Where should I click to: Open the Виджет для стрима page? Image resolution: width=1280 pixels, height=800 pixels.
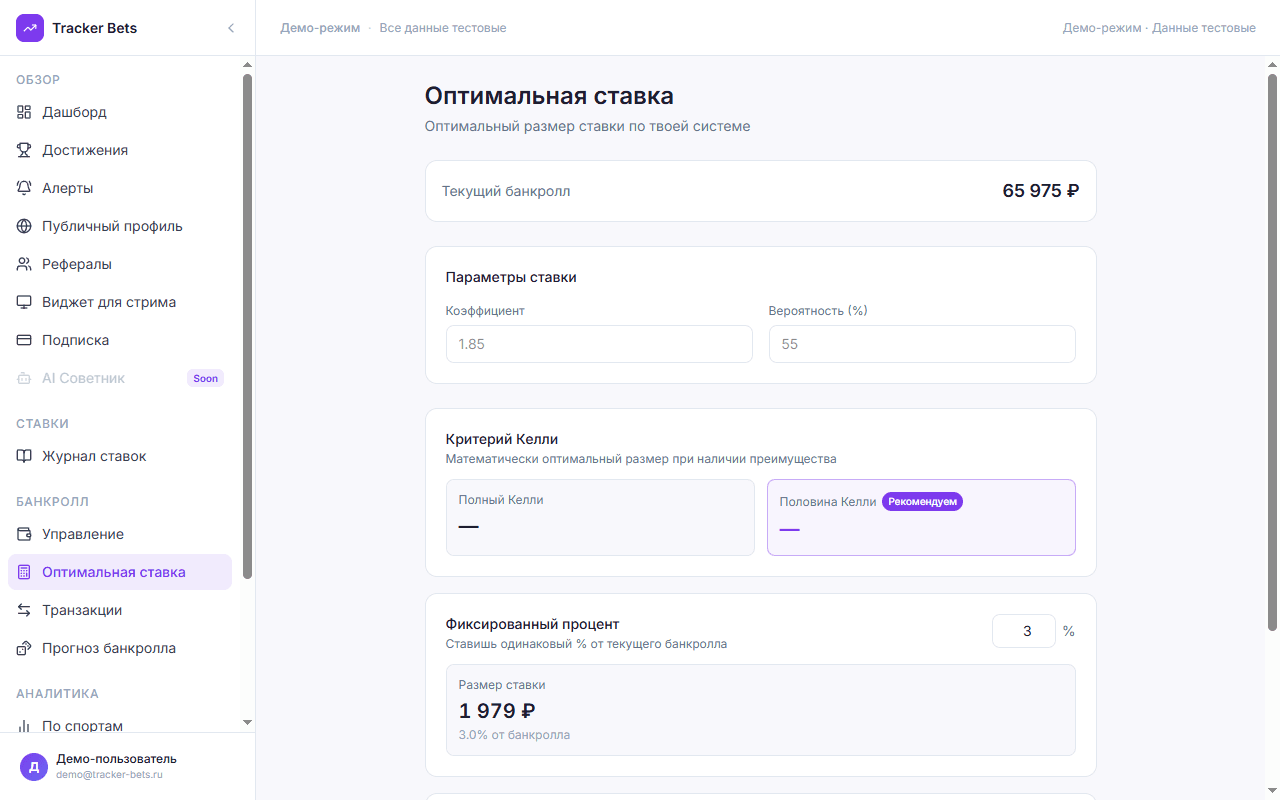(x=120, y=302)
